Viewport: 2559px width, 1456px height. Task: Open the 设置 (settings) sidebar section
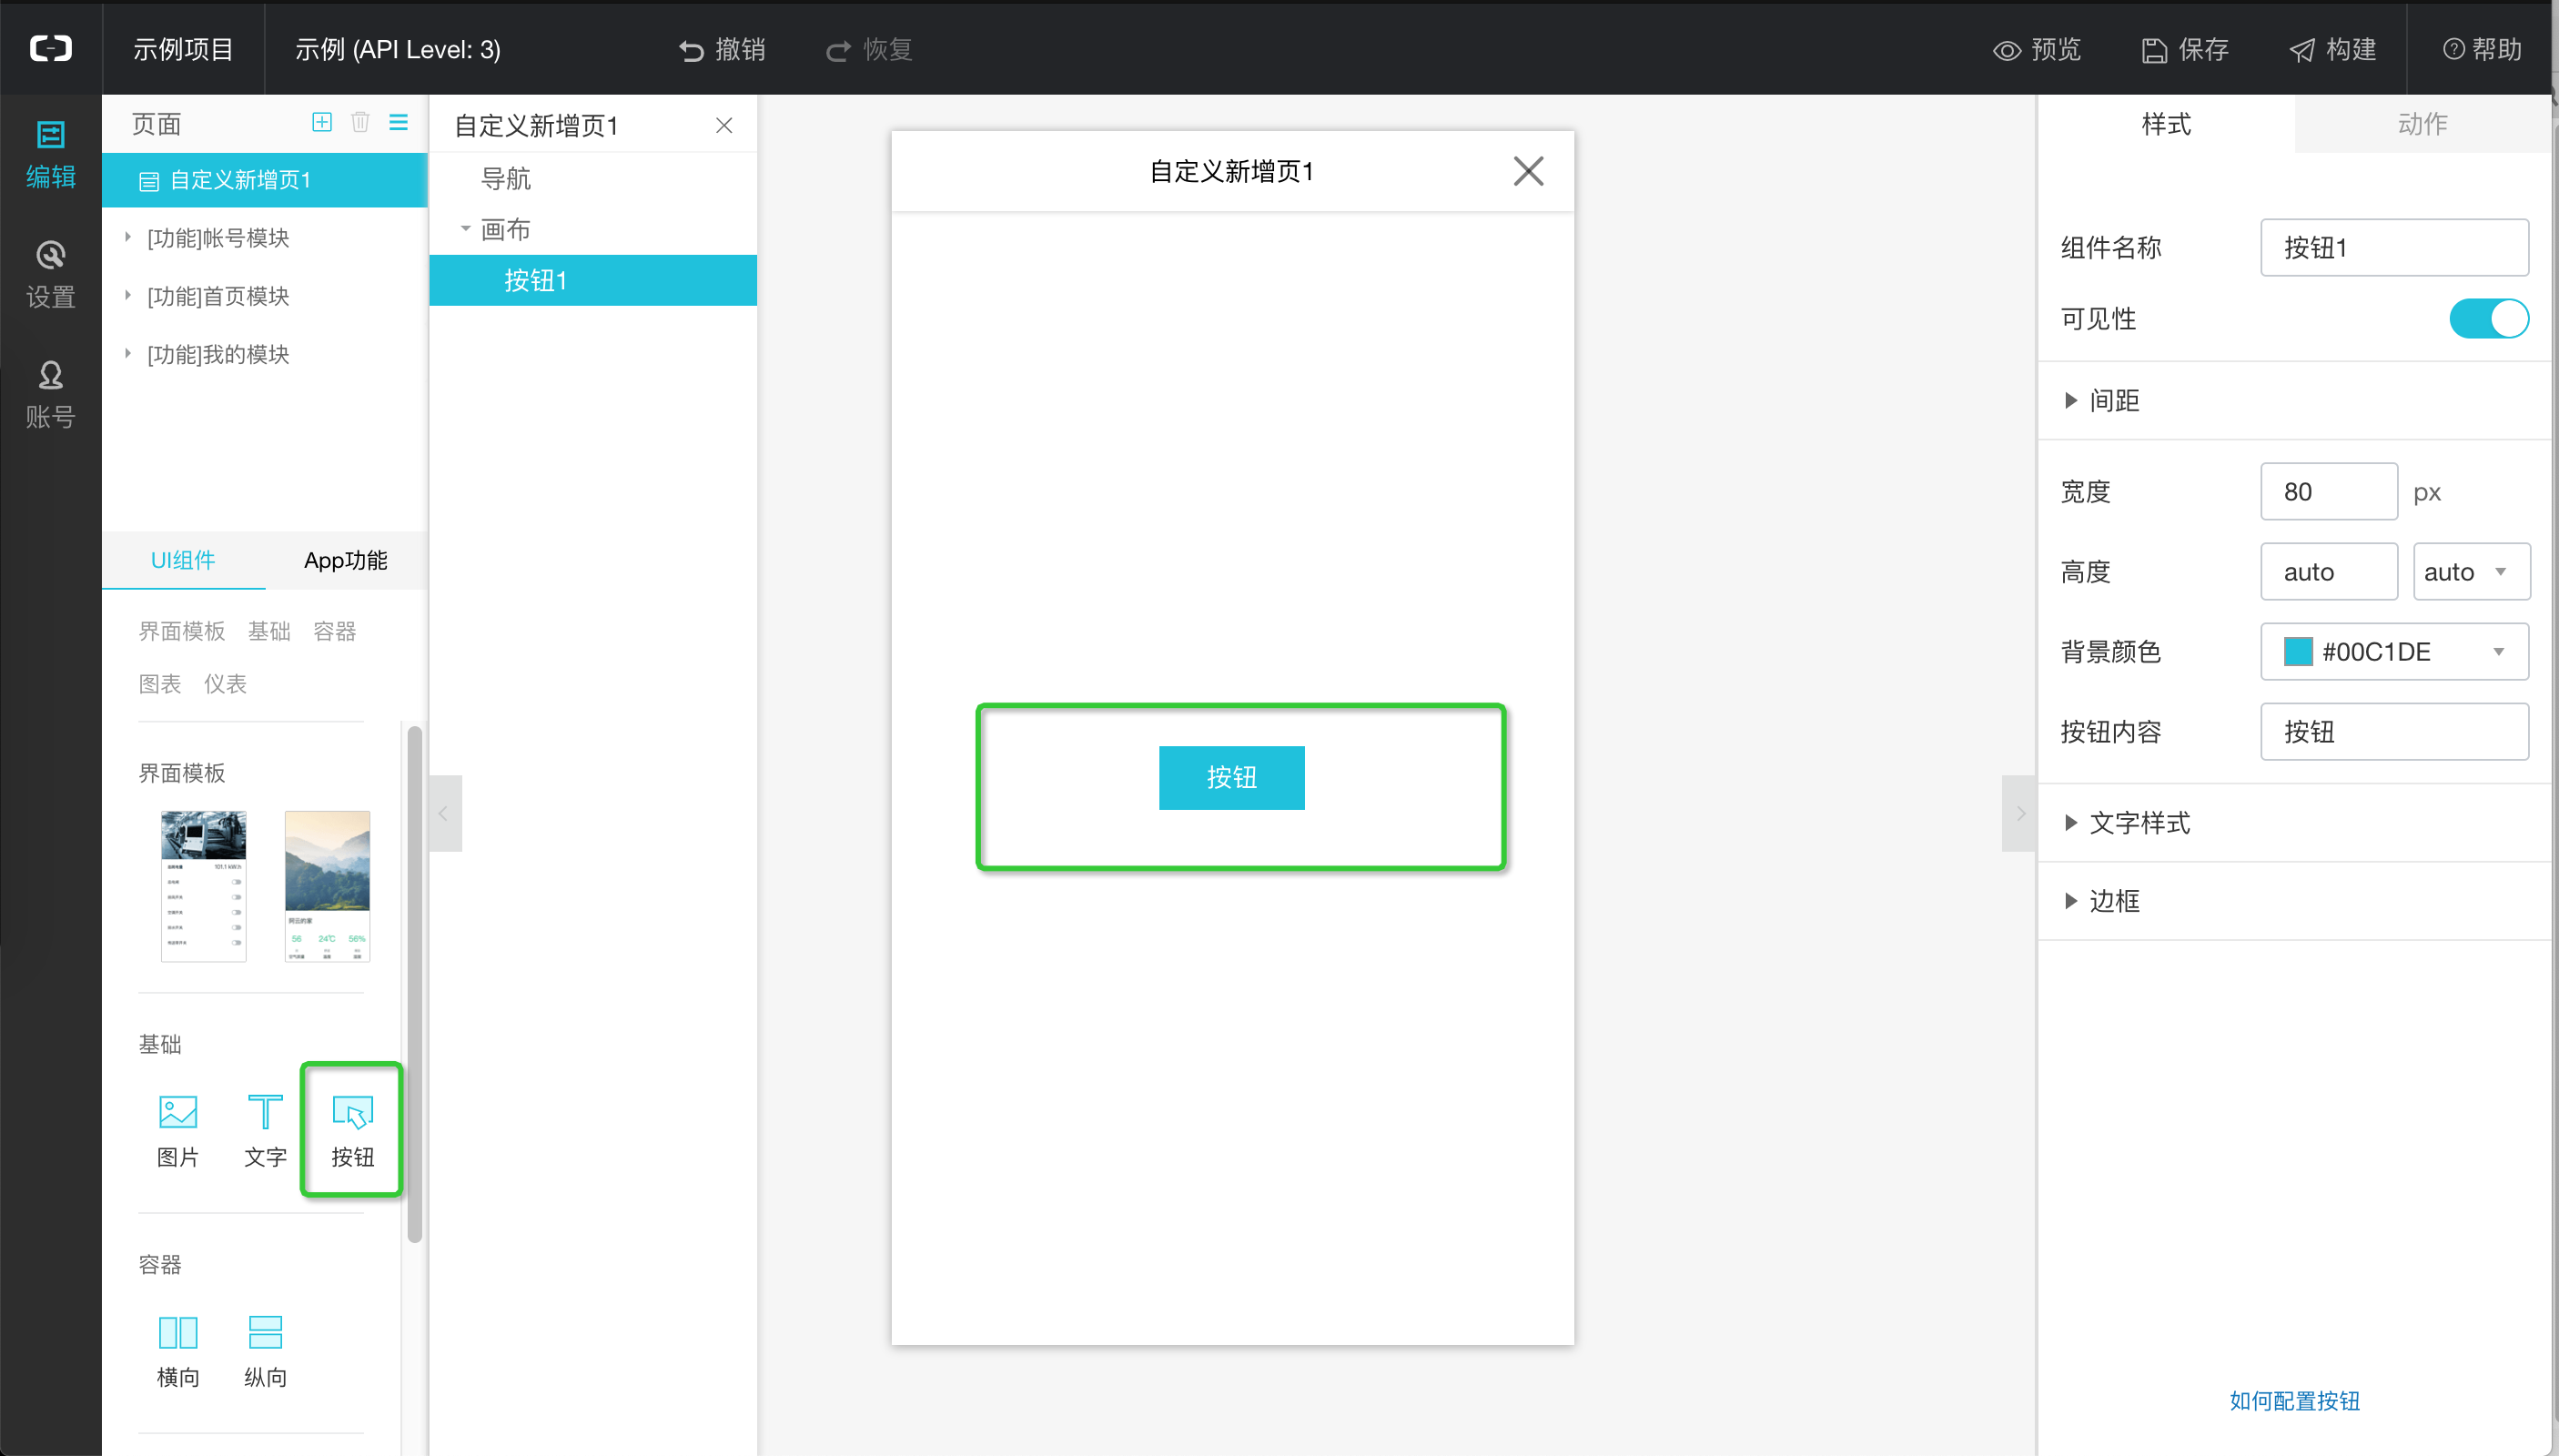coord(50,274)
